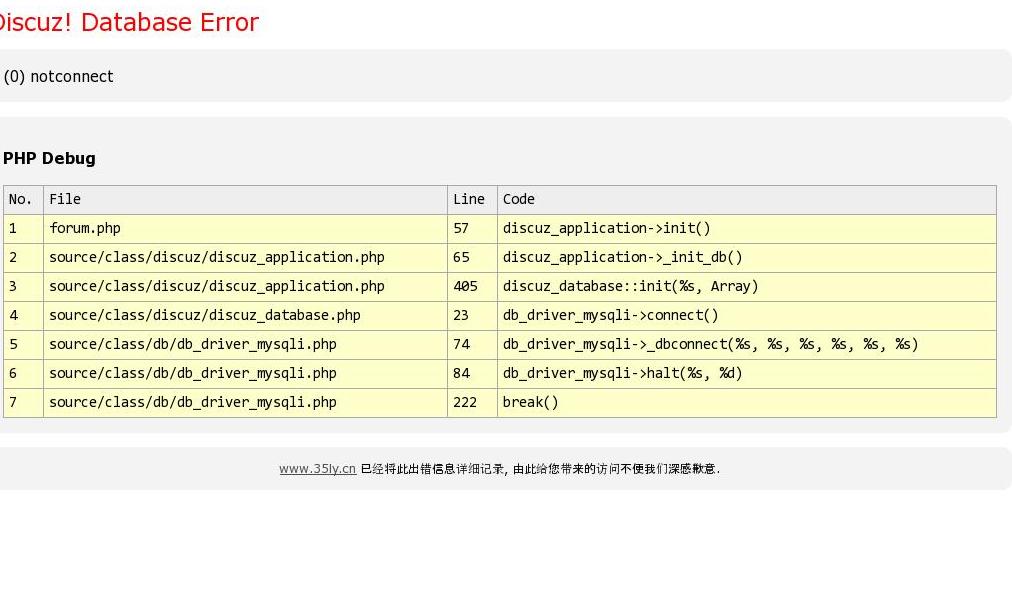Click line number 84 cell
The width and height of the screenshot is (1012, 590).
coord(472,374)
